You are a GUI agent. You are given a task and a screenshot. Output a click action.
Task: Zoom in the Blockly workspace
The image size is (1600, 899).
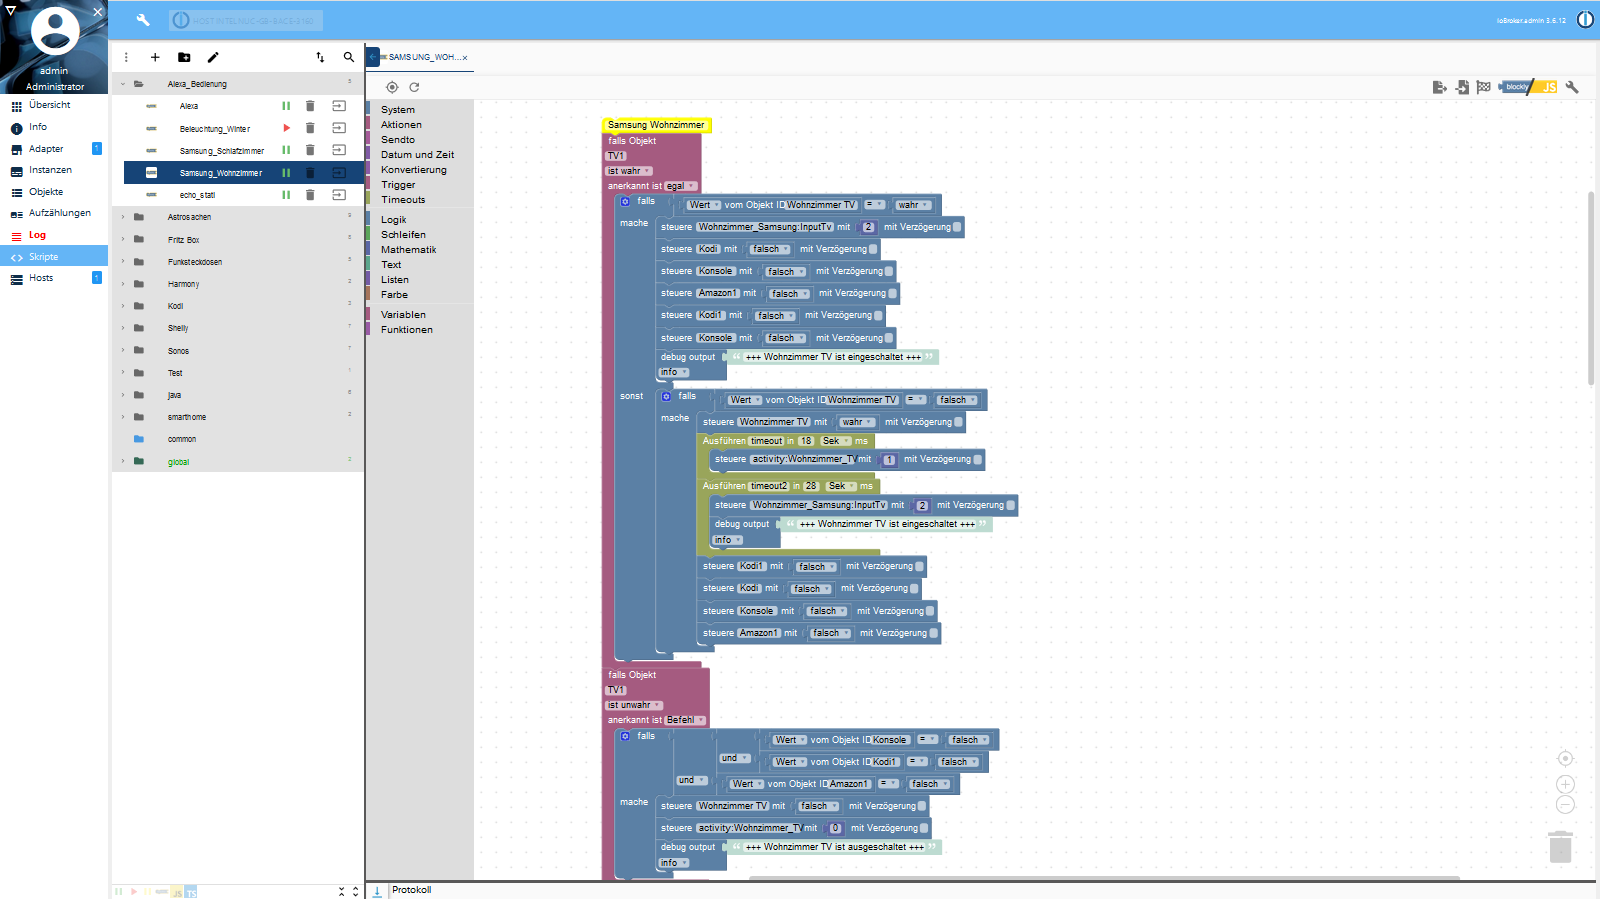pyautogui.click(x=1565, y=784)
